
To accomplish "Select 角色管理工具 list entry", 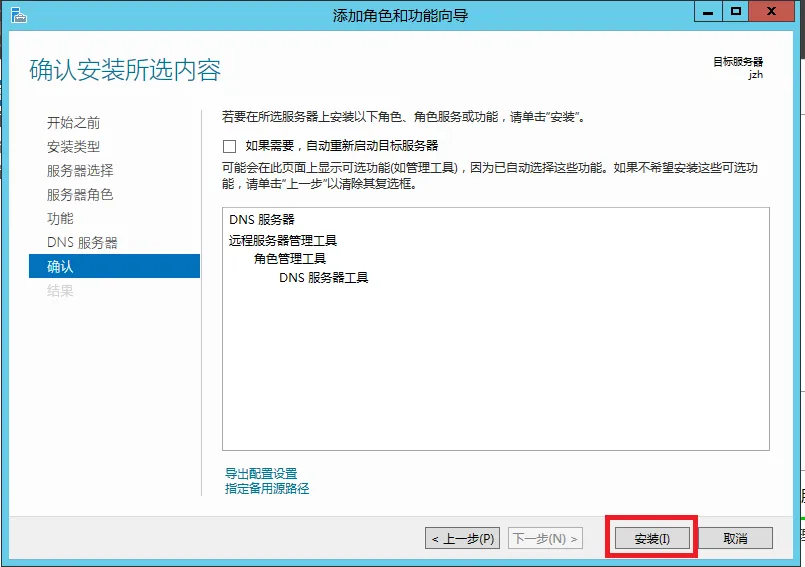I will point(290,259).
